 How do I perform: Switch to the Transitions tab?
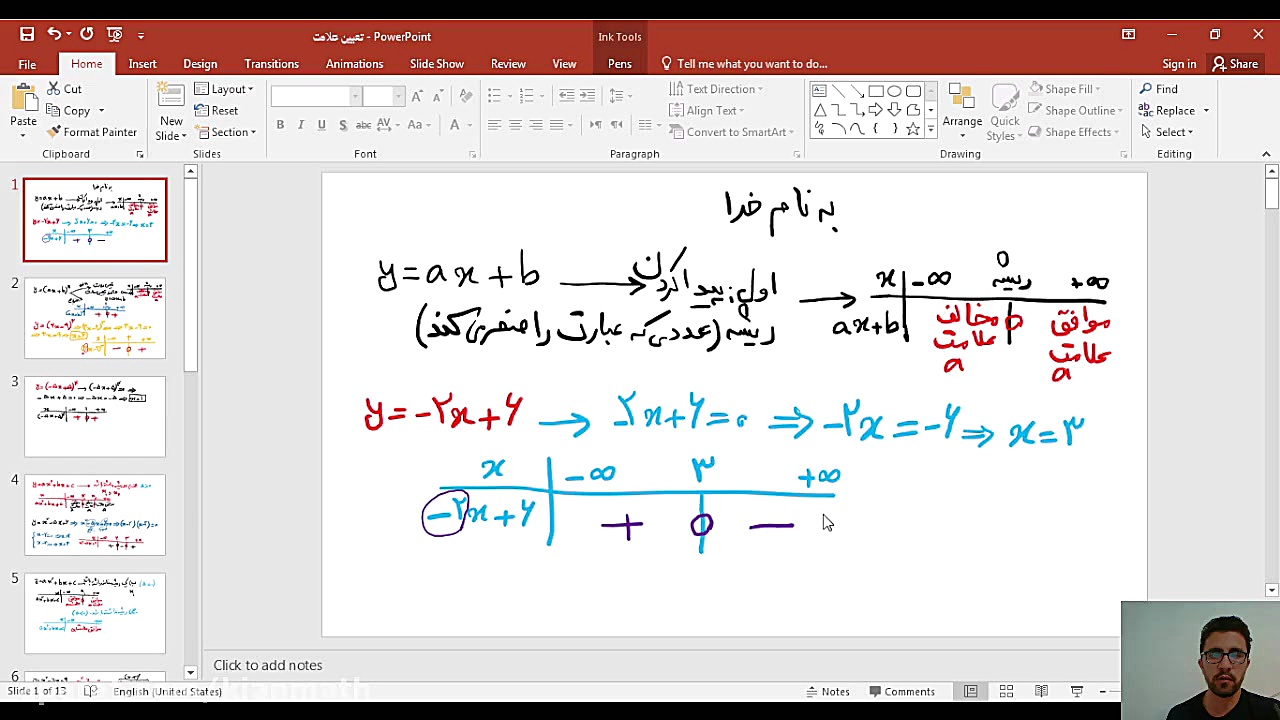(x=271, y=64)
